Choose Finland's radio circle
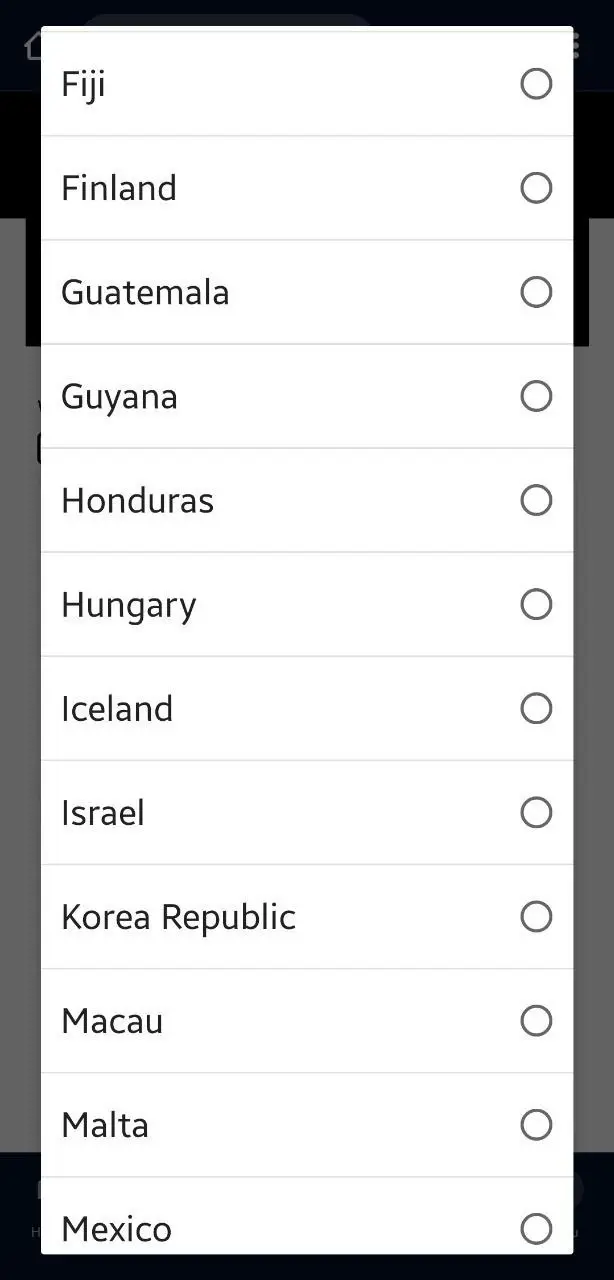614x1280 pixels. pyautogui.click(x=536, y=188)
